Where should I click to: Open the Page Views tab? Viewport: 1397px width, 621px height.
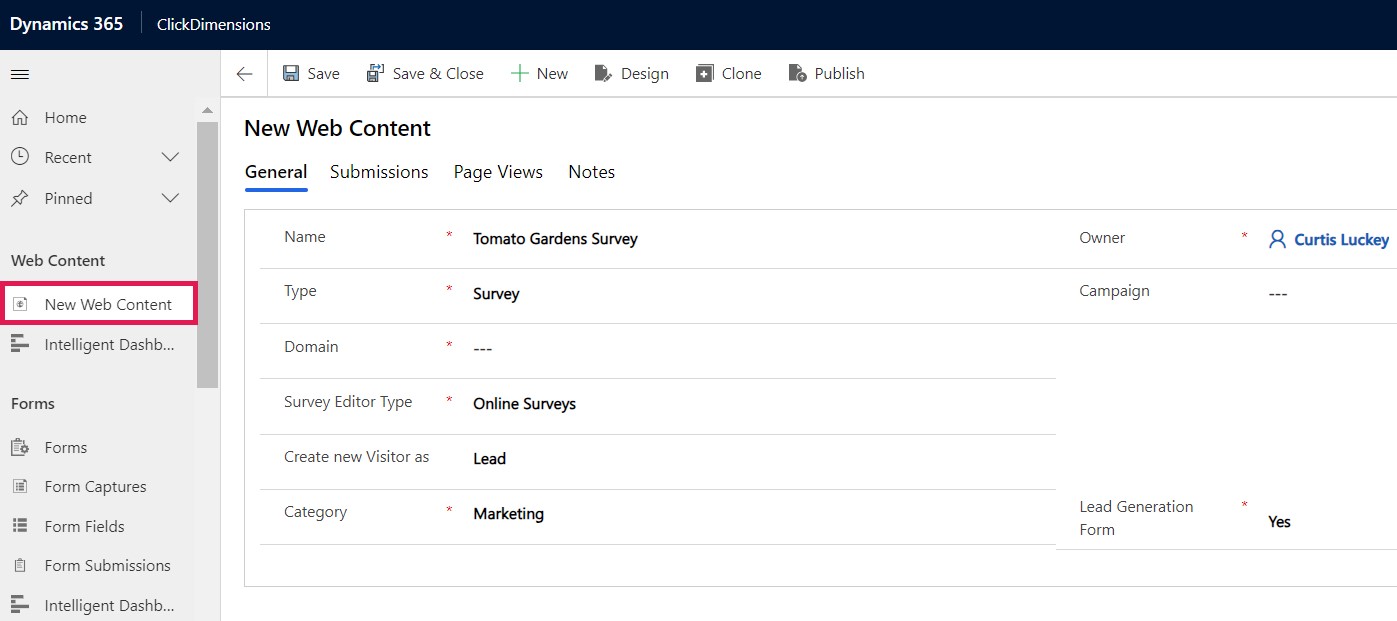[498, 172]
